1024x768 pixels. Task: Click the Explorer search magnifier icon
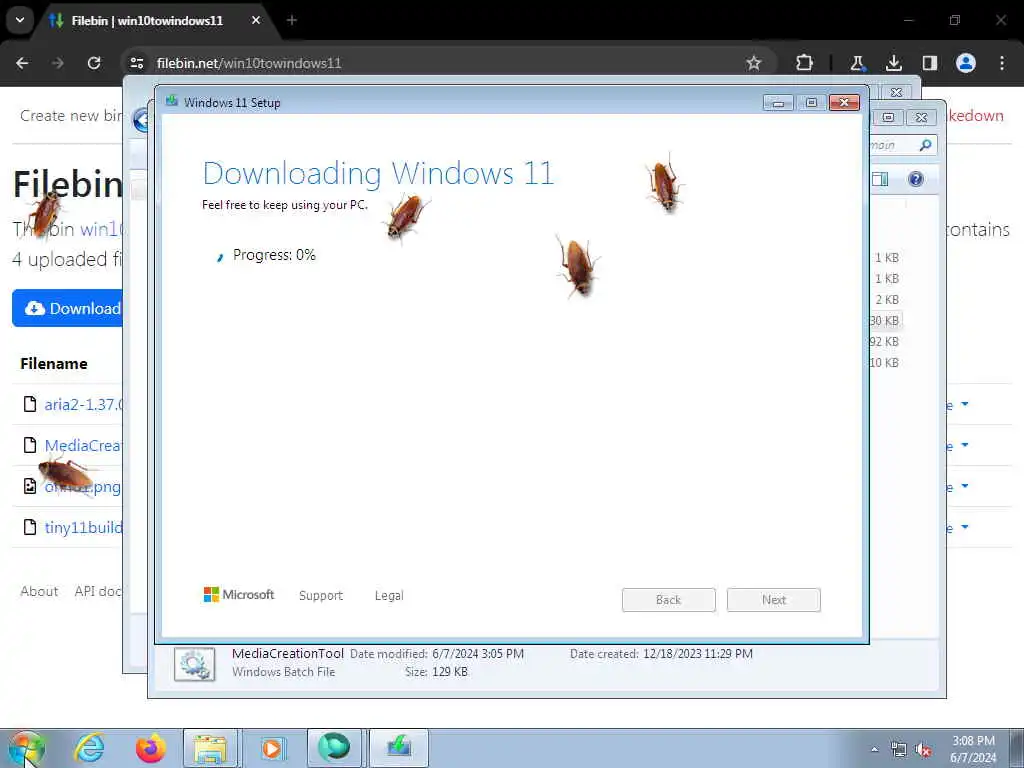pyautogui.click(x=925, y=145)
